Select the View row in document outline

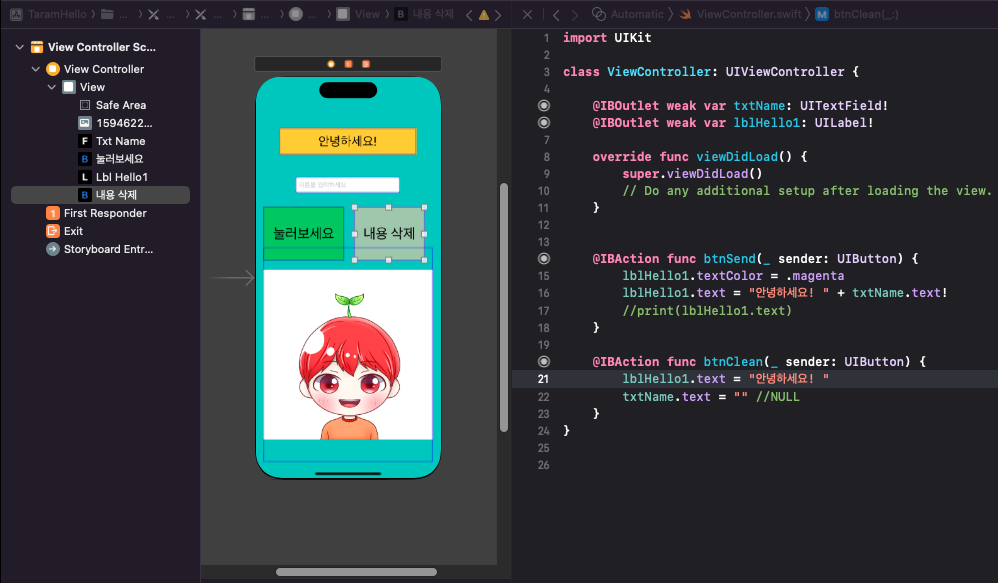pos(101,87)
